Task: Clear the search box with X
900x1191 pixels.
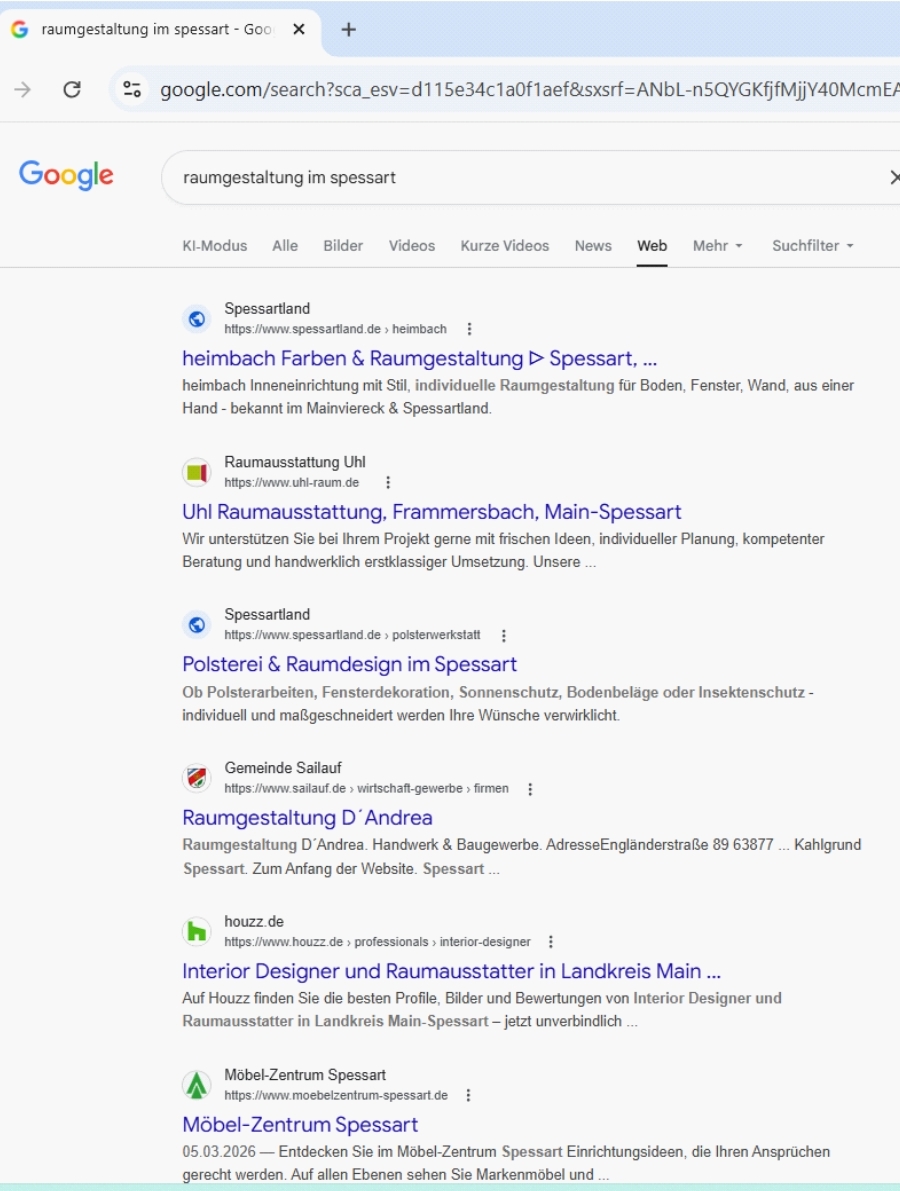Action: [x=893, y=178]
